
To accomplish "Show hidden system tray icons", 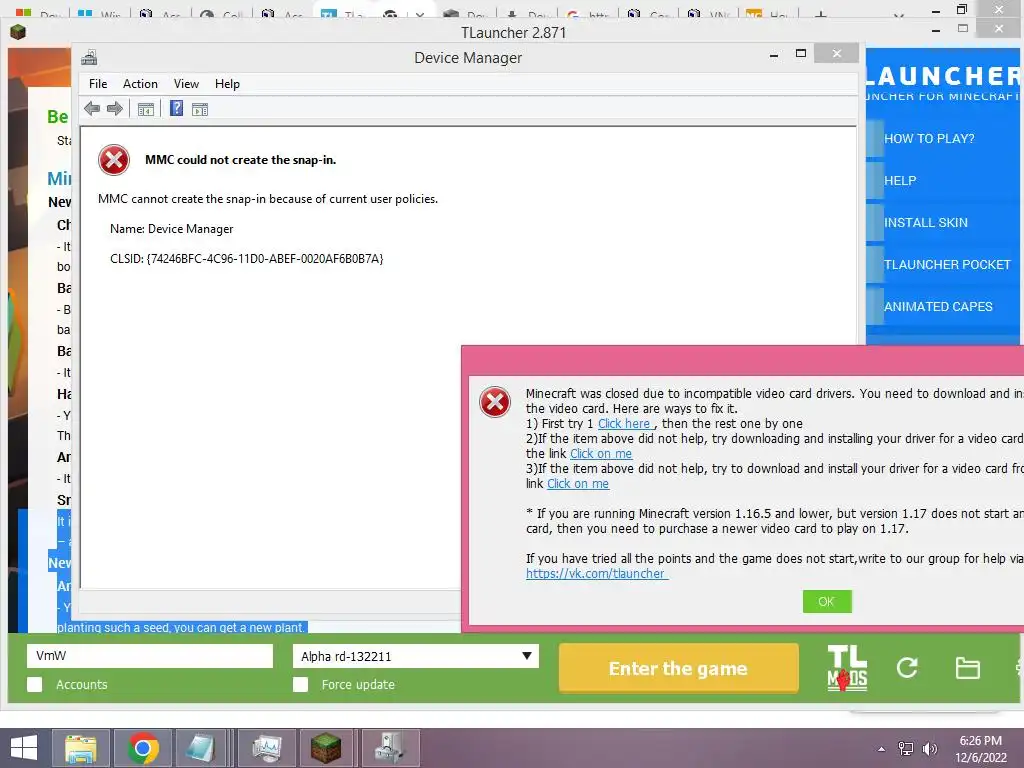I will pyautogui.click(x=882, y=749).
